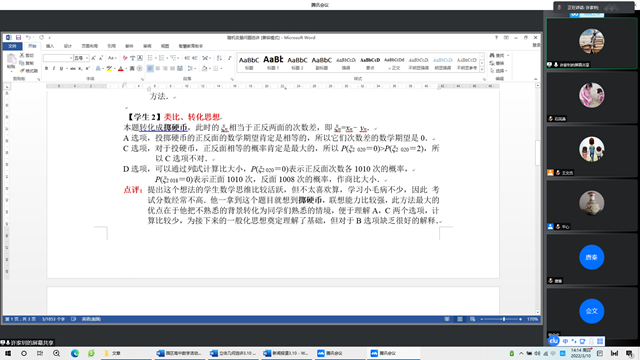The image size is (640, 360).
Task: Click the Clear Formatting eraser icon
Action: pos(125,58)
